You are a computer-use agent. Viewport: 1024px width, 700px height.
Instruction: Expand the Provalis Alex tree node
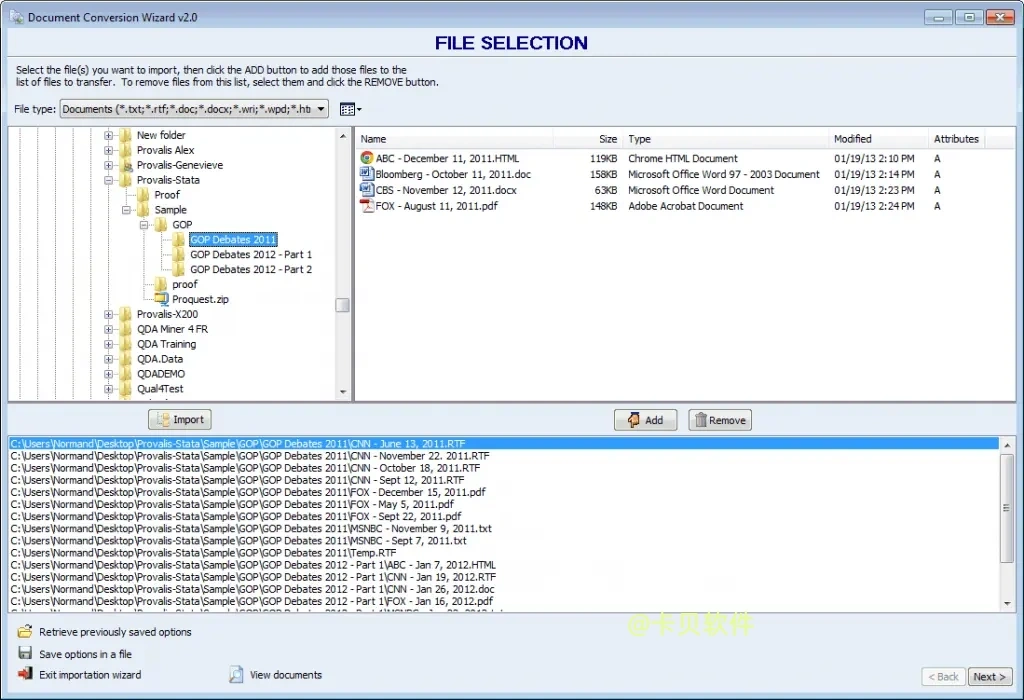(x=108, y=150)
